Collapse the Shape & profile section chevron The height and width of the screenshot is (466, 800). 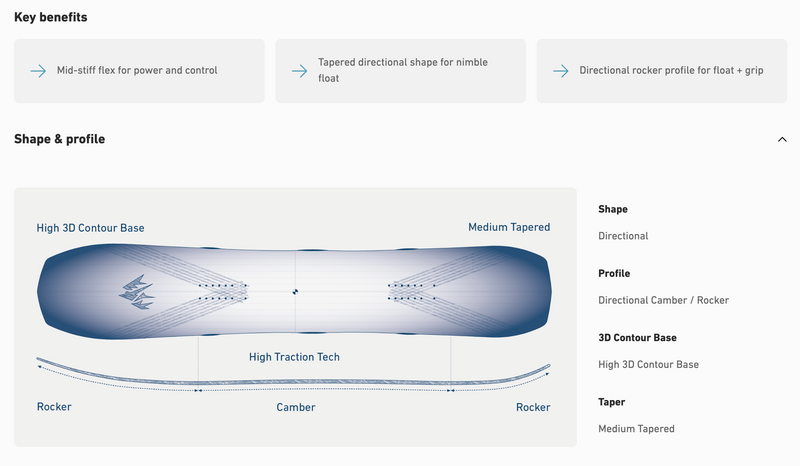(x=782, y=139)
